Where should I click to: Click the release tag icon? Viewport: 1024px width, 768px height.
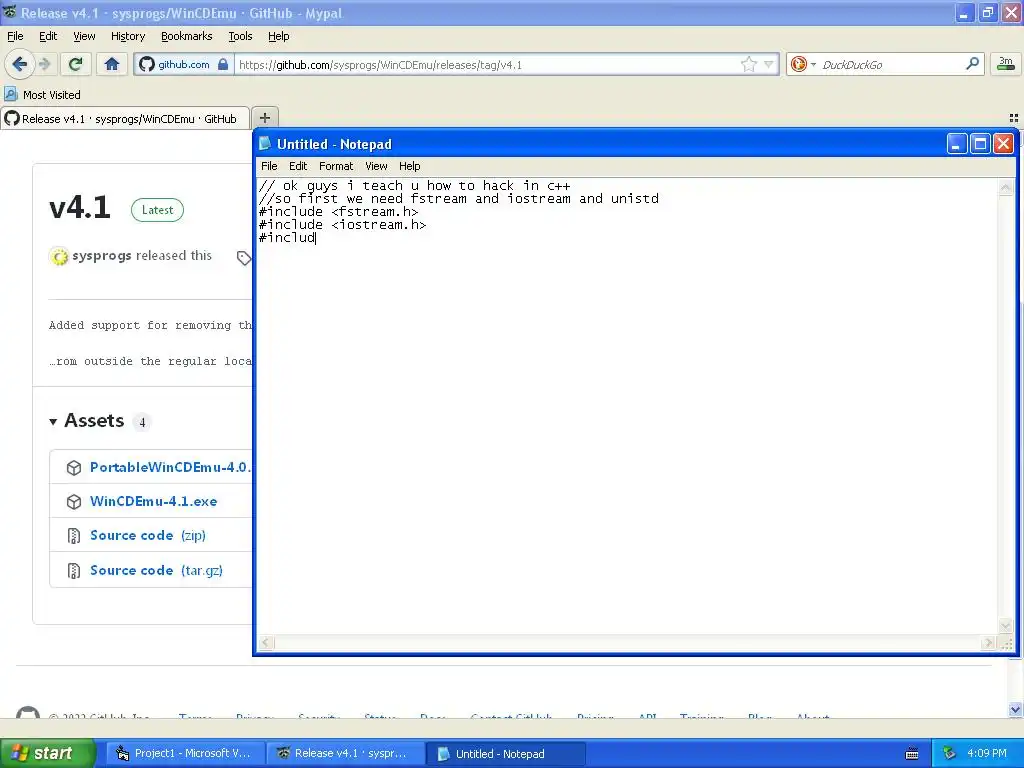244,258
